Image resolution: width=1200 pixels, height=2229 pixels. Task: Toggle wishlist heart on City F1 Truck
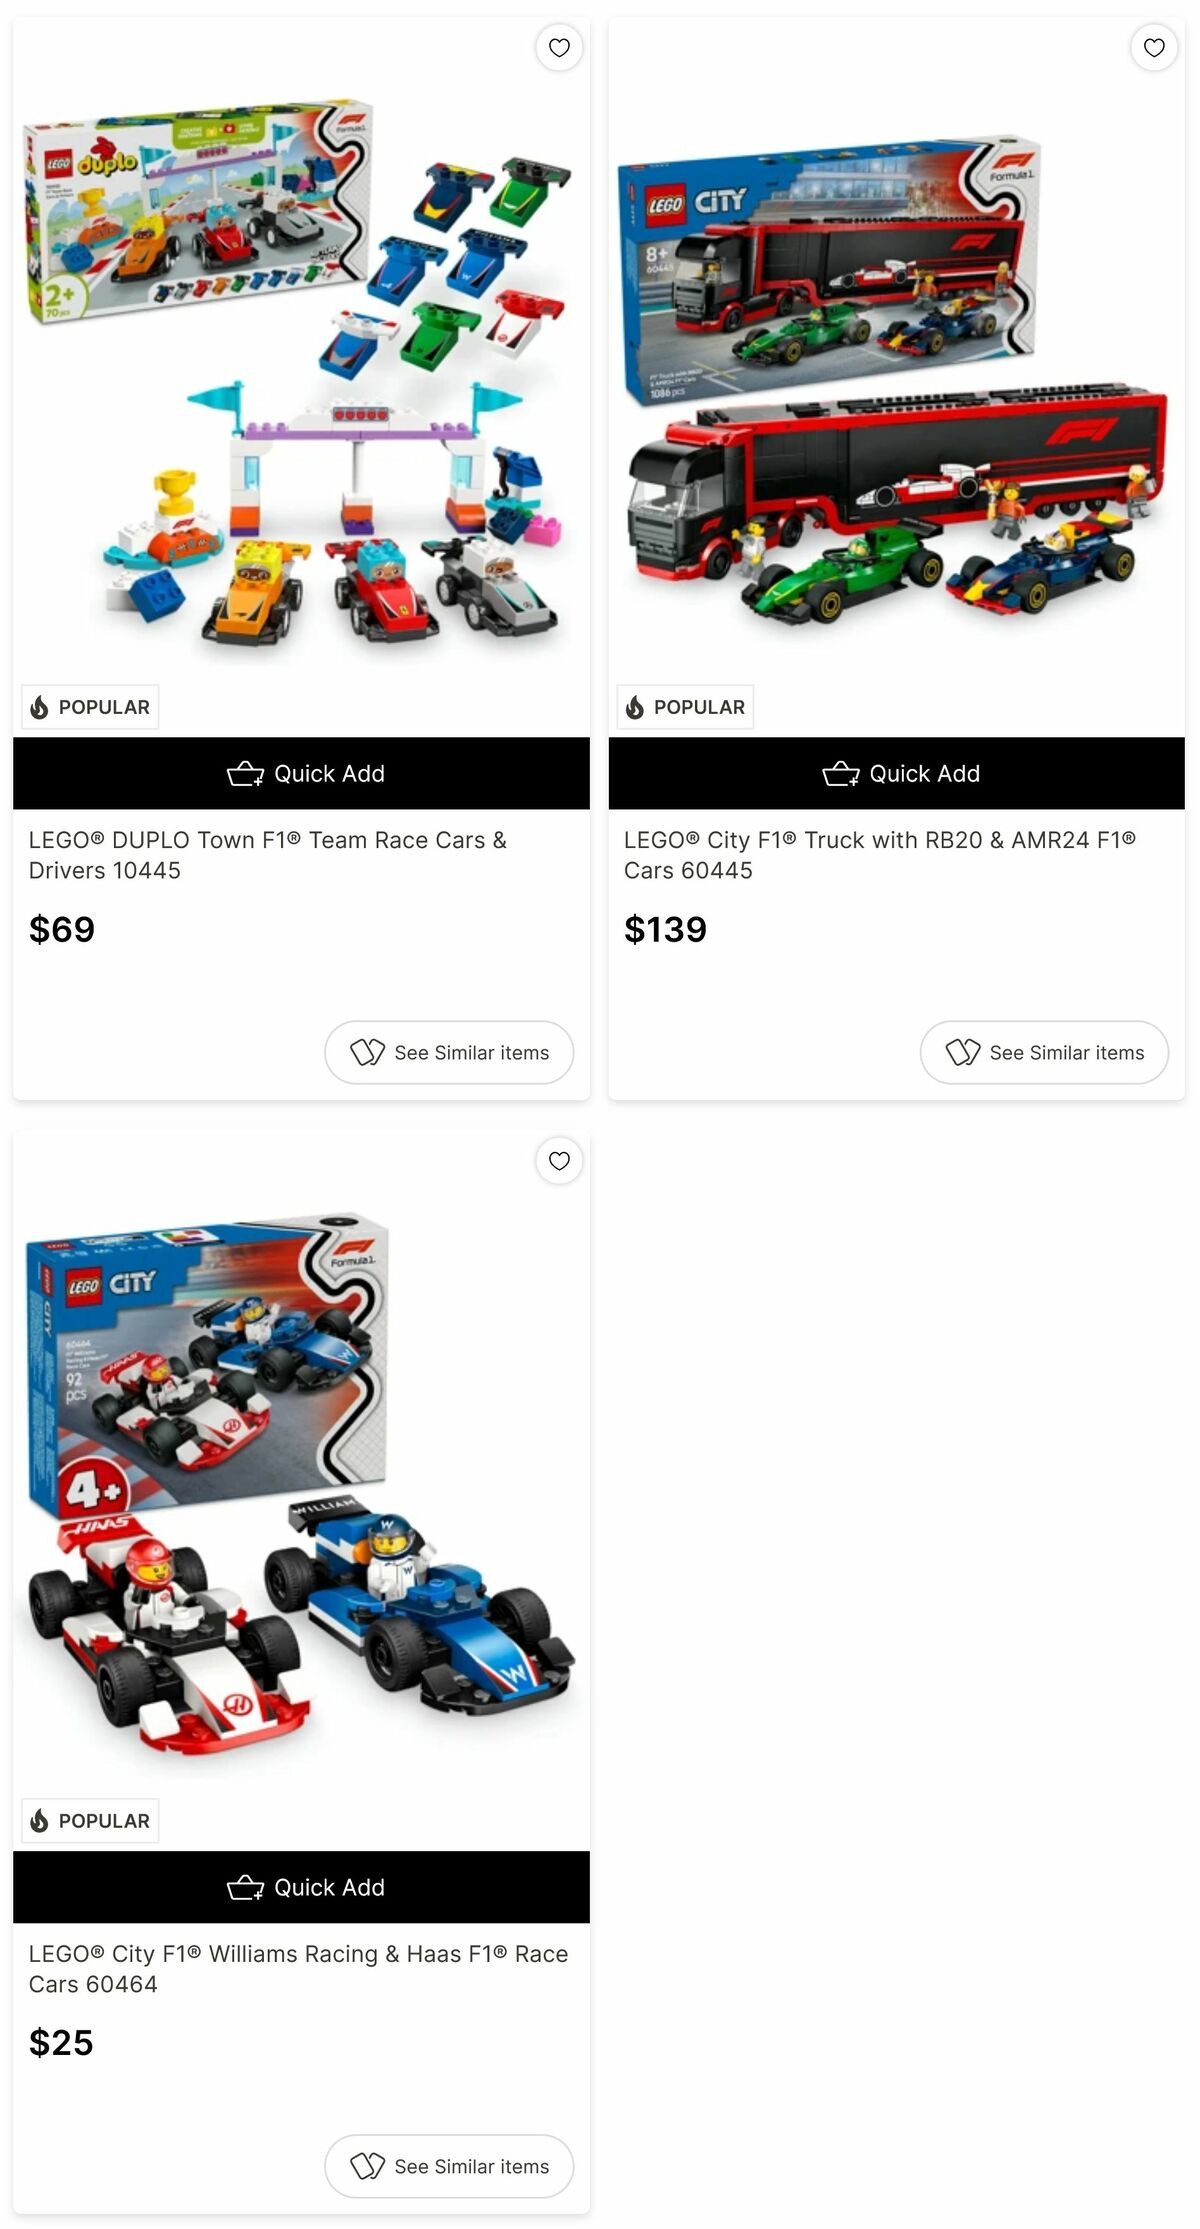point(1154,47)
